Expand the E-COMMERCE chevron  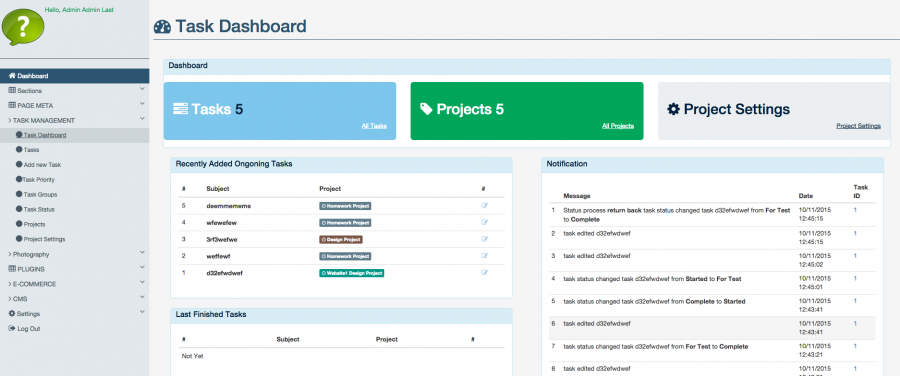tap(142, 283)
